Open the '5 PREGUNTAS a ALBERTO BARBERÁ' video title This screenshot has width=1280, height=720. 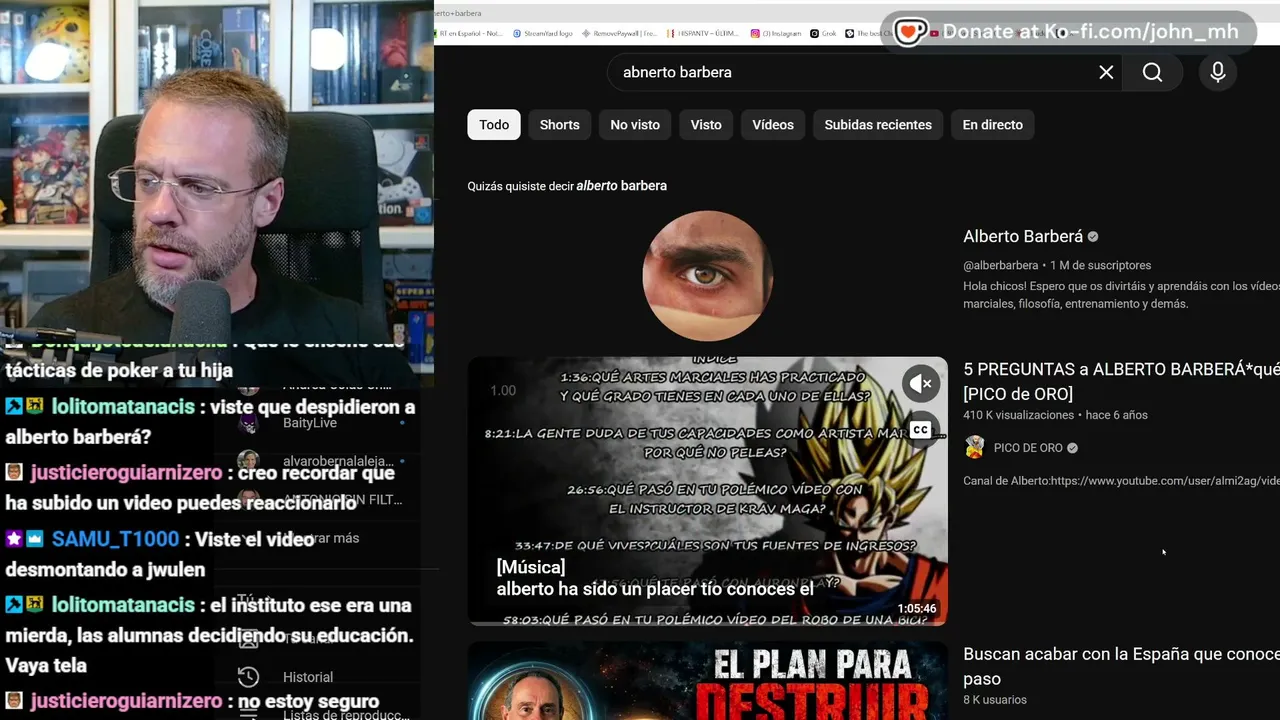[x=1121, y=382]
